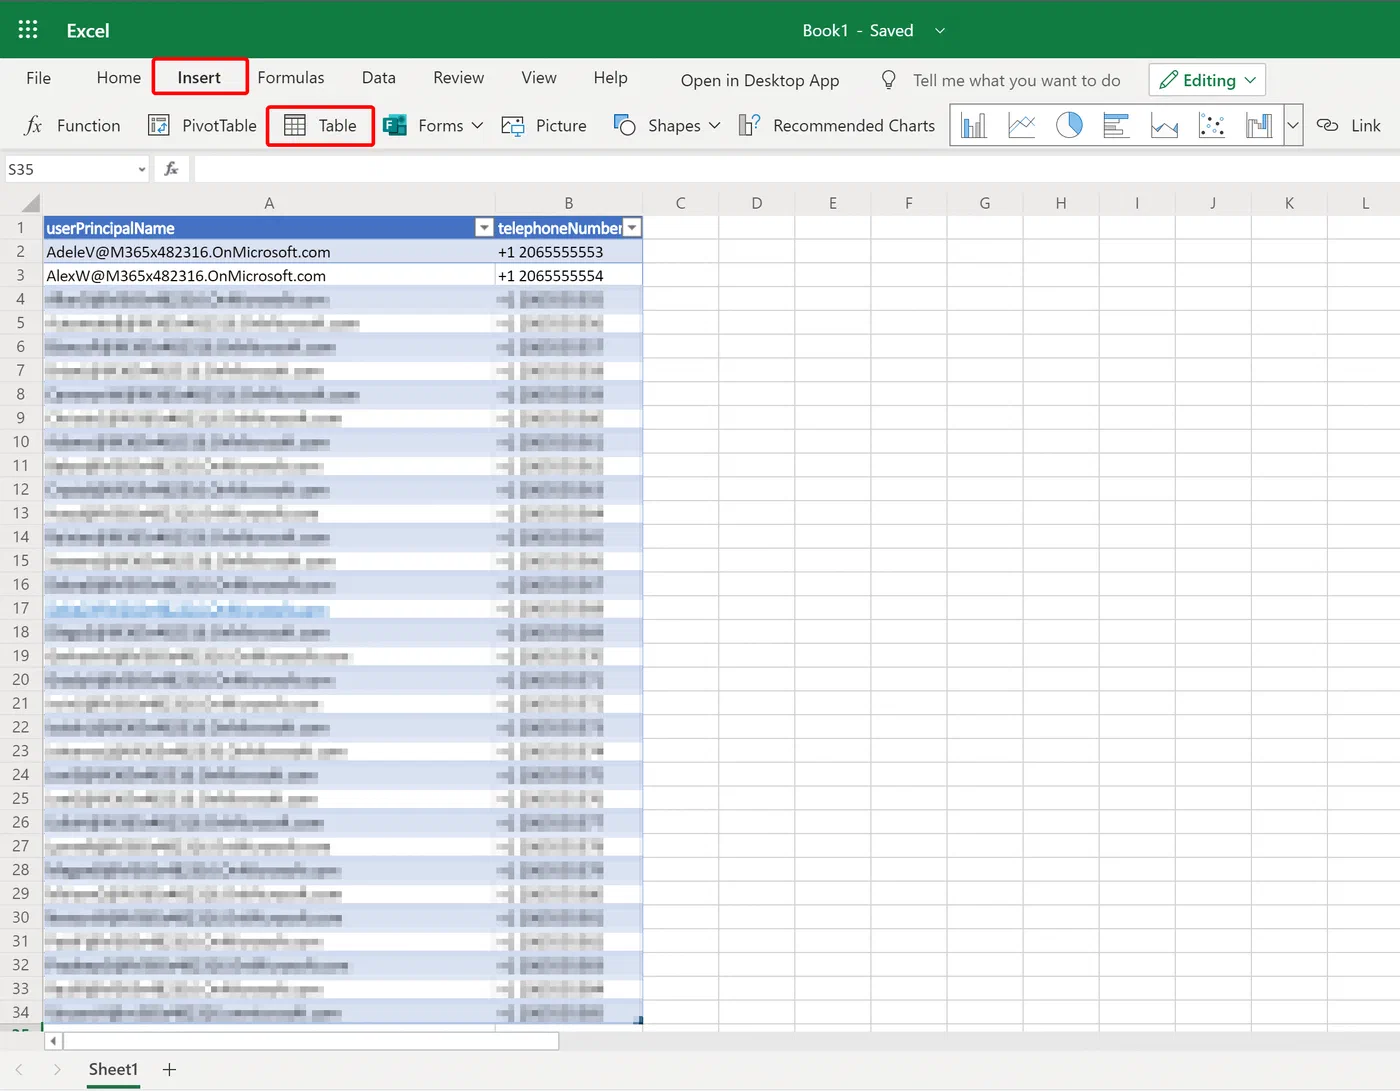Add a new sheet with the plus icon
Image resolution: width=1400 pixels, height=1091 pixels.
pos(169,1069)
